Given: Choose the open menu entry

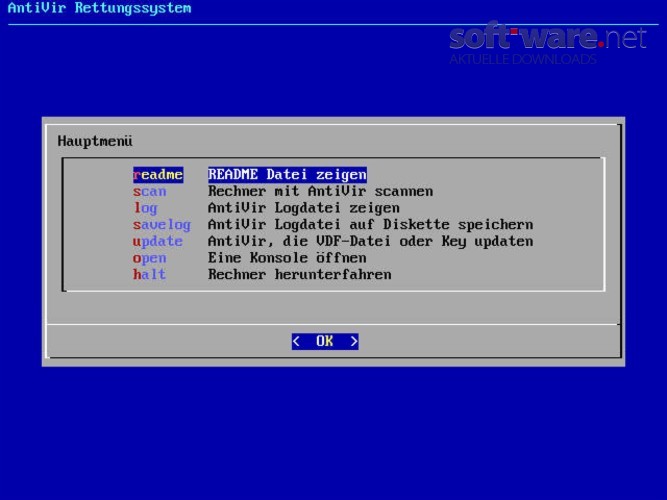Looking at the screenshot, I should pos(149,258).
